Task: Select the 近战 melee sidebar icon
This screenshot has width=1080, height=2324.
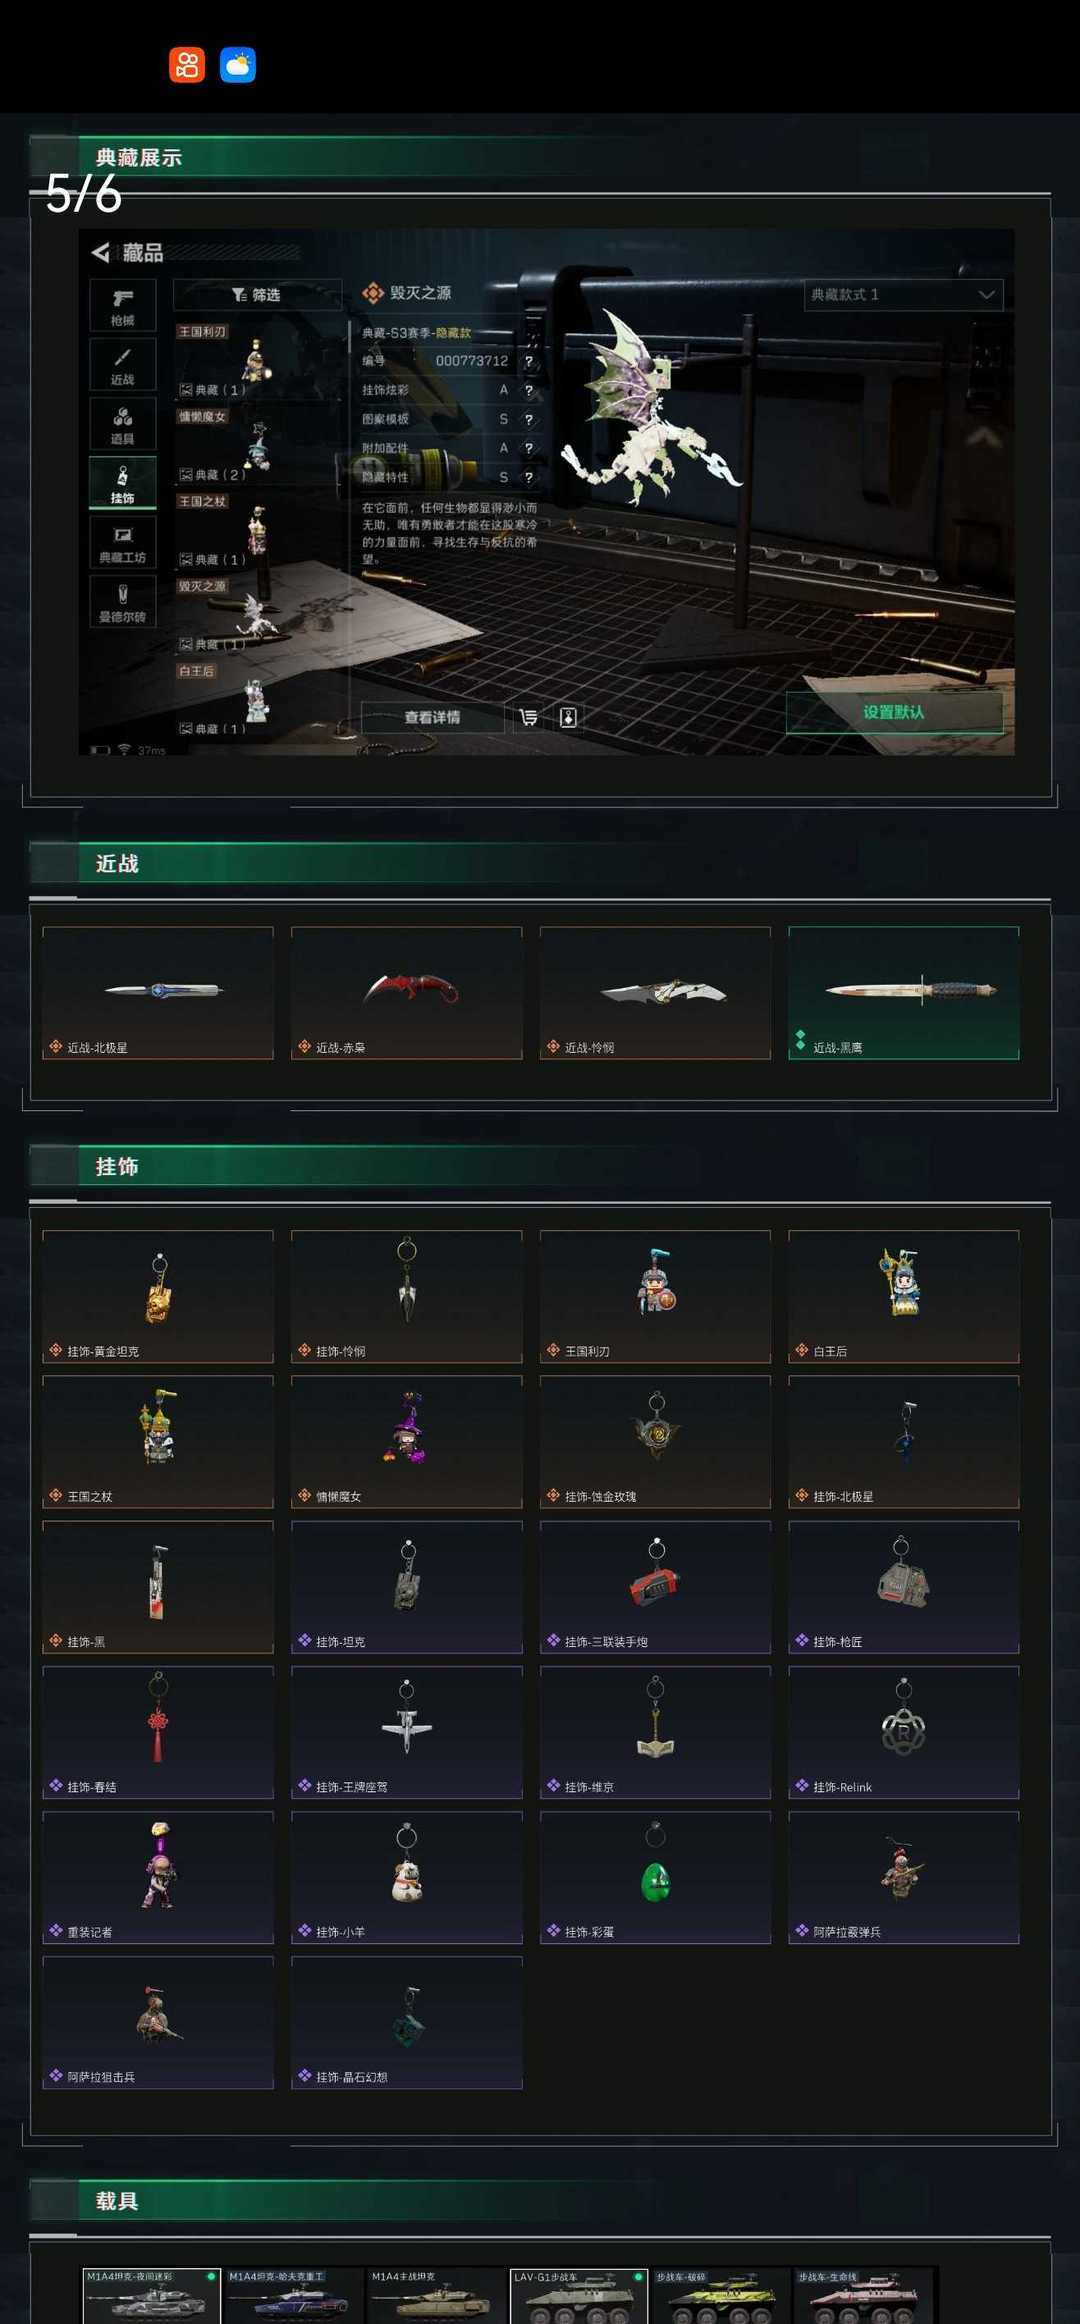Action: [122, 364]
